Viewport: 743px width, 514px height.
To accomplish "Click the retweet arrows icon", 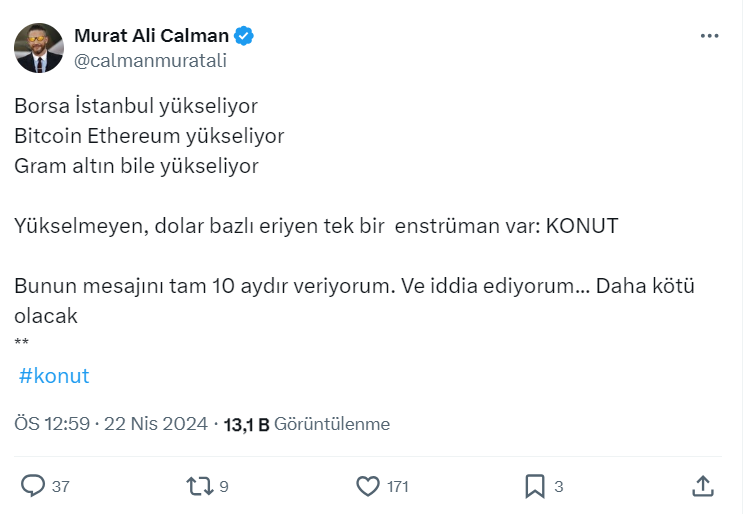I will tap(200, 486).
